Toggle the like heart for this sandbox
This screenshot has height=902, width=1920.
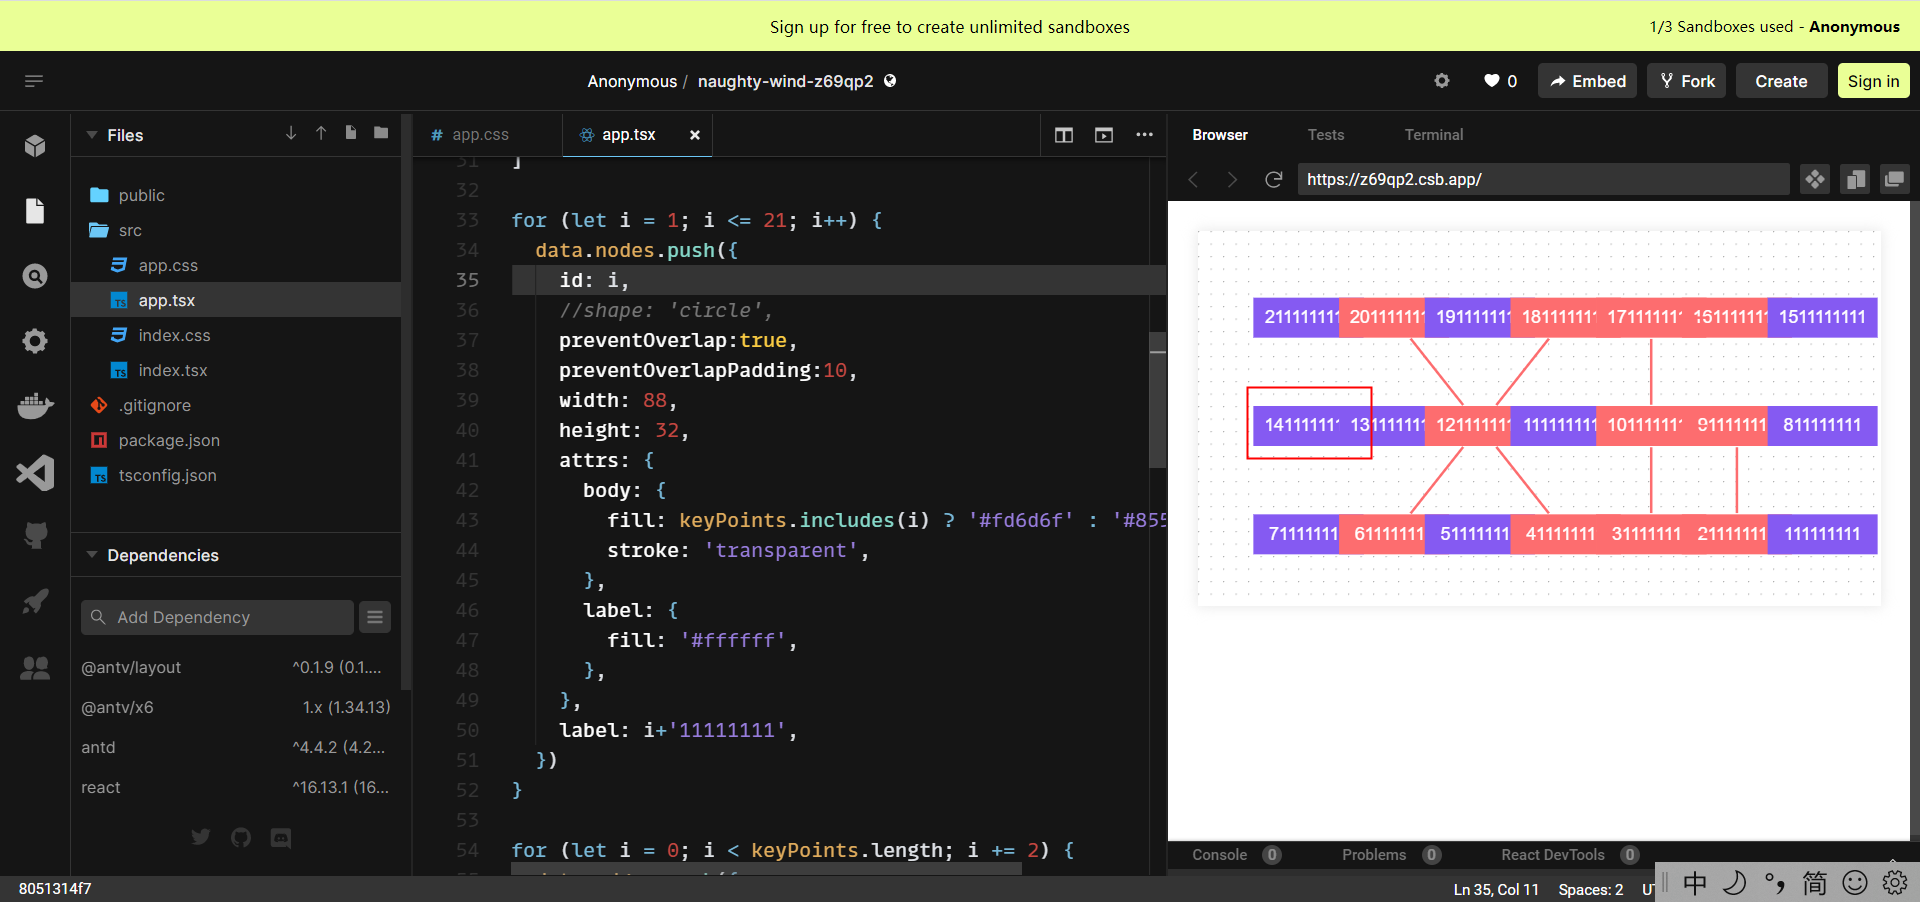point(1490,81)
